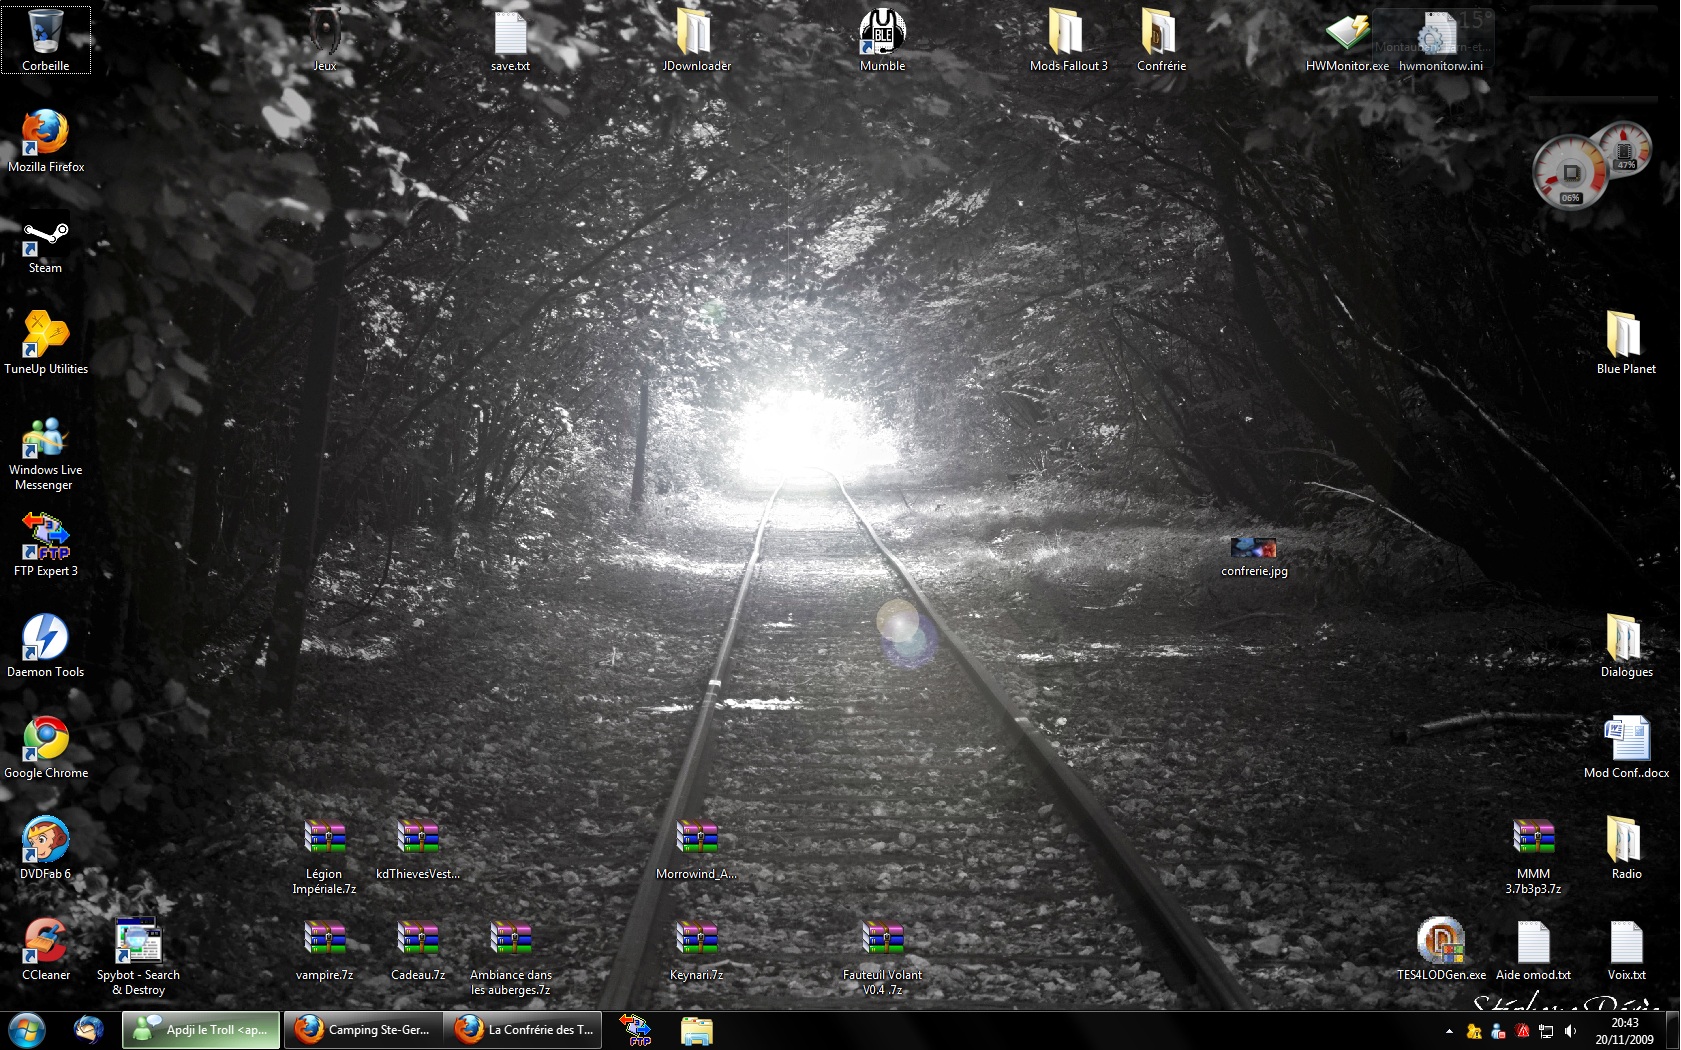
Task: Switch to Apdji le Troll chat window
Action: click(201, 1030)
